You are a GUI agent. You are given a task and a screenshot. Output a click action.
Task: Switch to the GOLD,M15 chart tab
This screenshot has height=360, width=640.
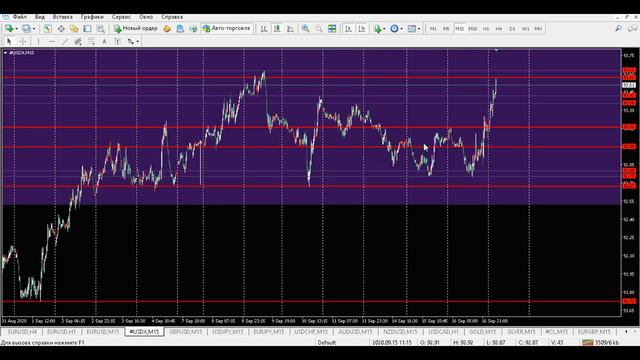482,332
